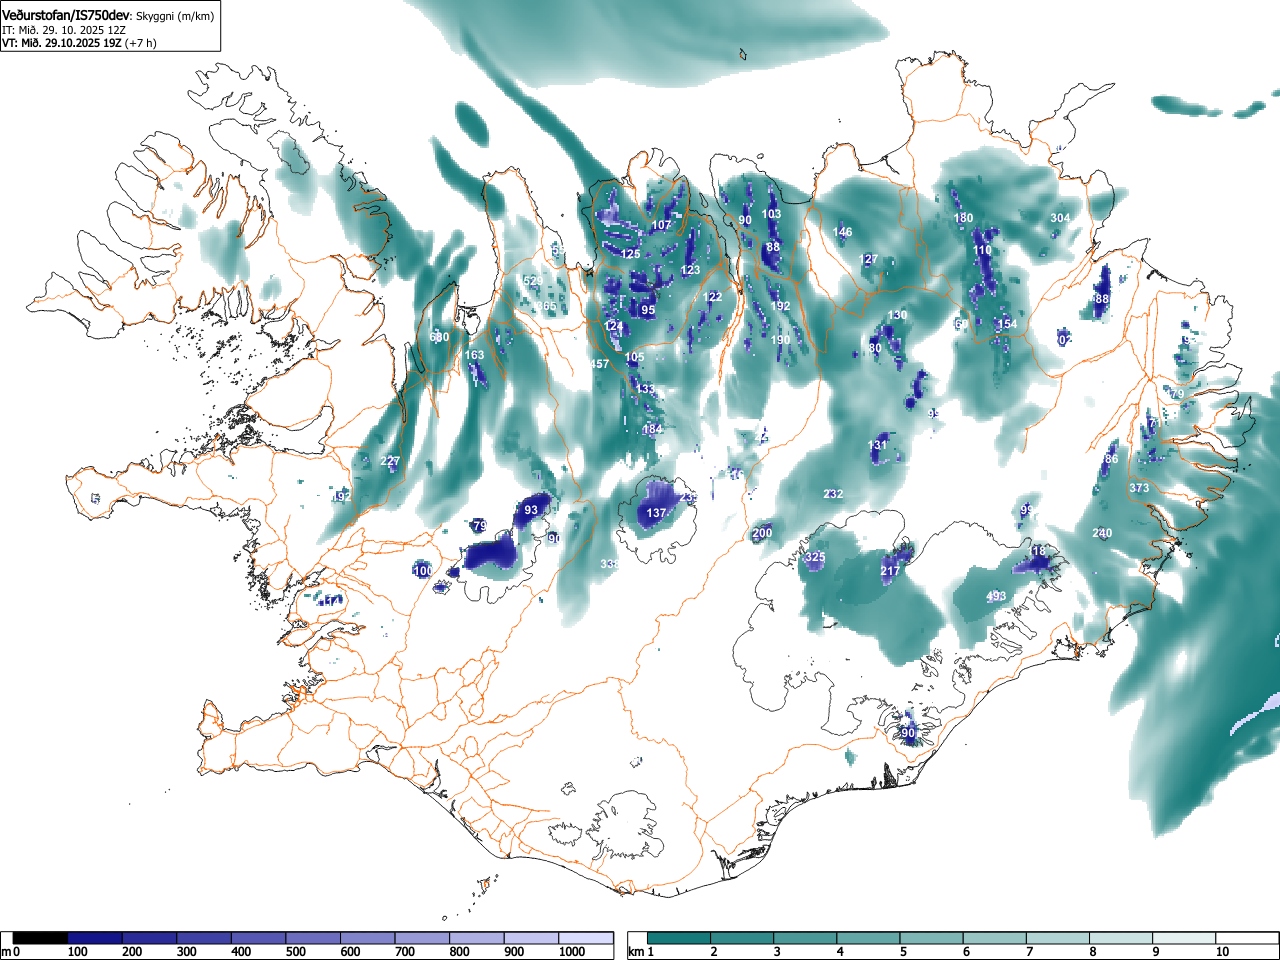Select the '493' map value
1280x960 pixels.
996,596
